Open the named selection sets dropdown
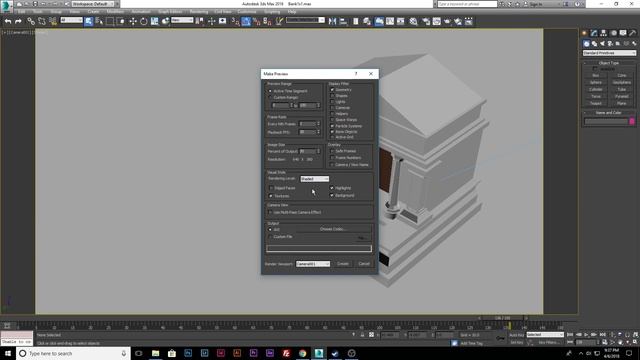Image resolution: width=640 pixels, height=360 pixels. 305,20
